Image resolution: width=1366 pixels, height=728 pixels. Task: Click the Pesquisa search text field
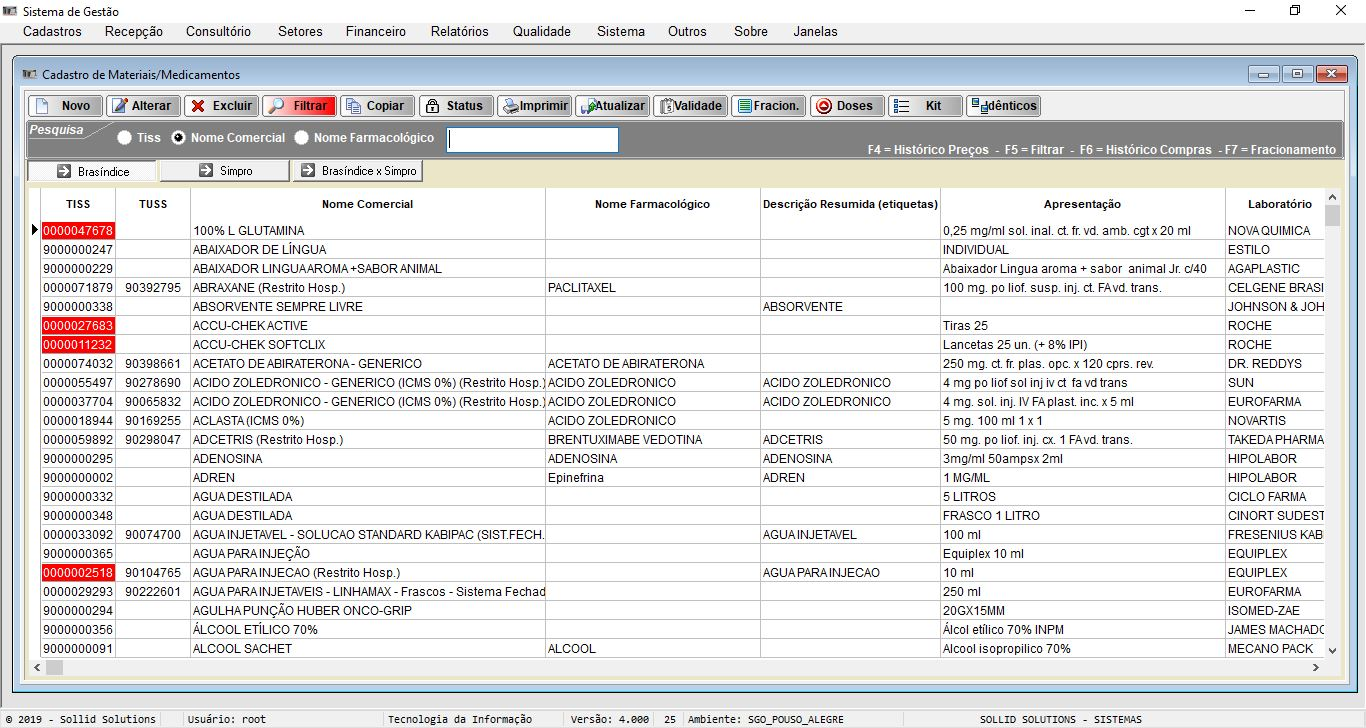point(532,140)
